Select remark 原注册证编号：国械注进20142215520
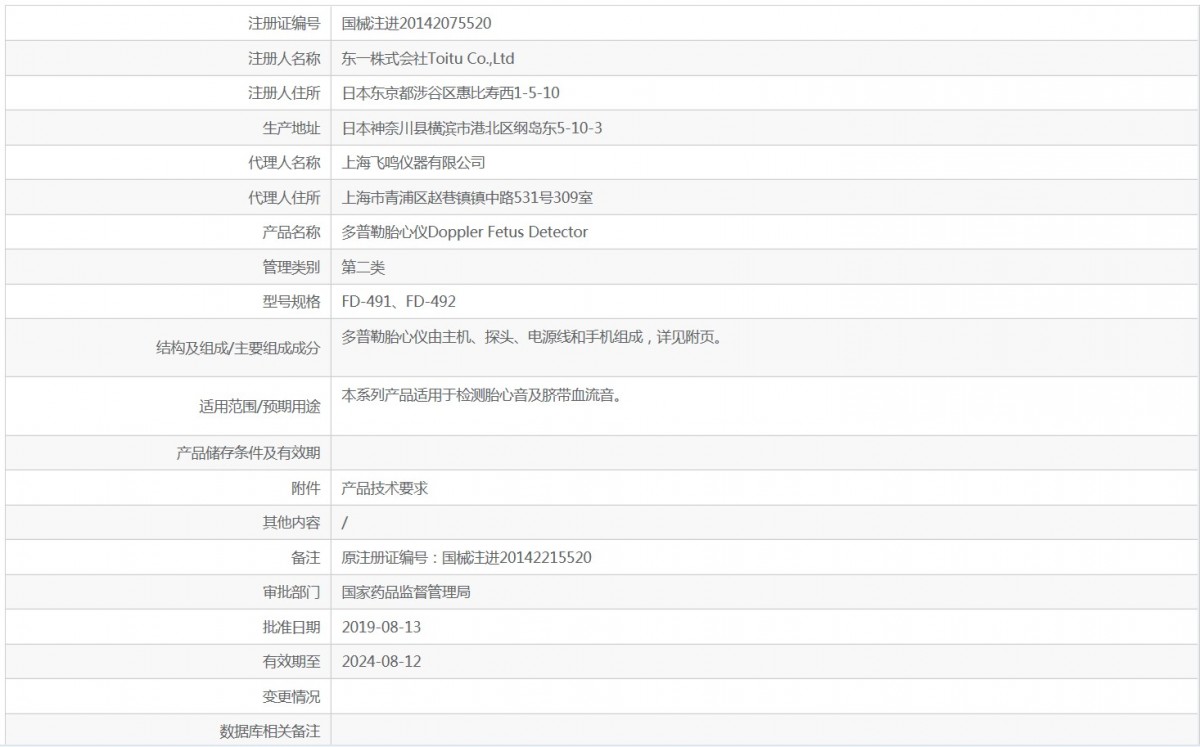 [467, 557]
